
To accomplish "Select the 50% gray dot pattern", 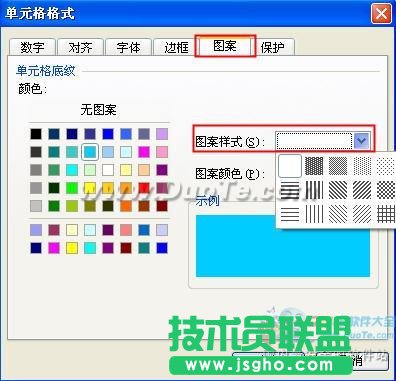I will pos(338,166).
